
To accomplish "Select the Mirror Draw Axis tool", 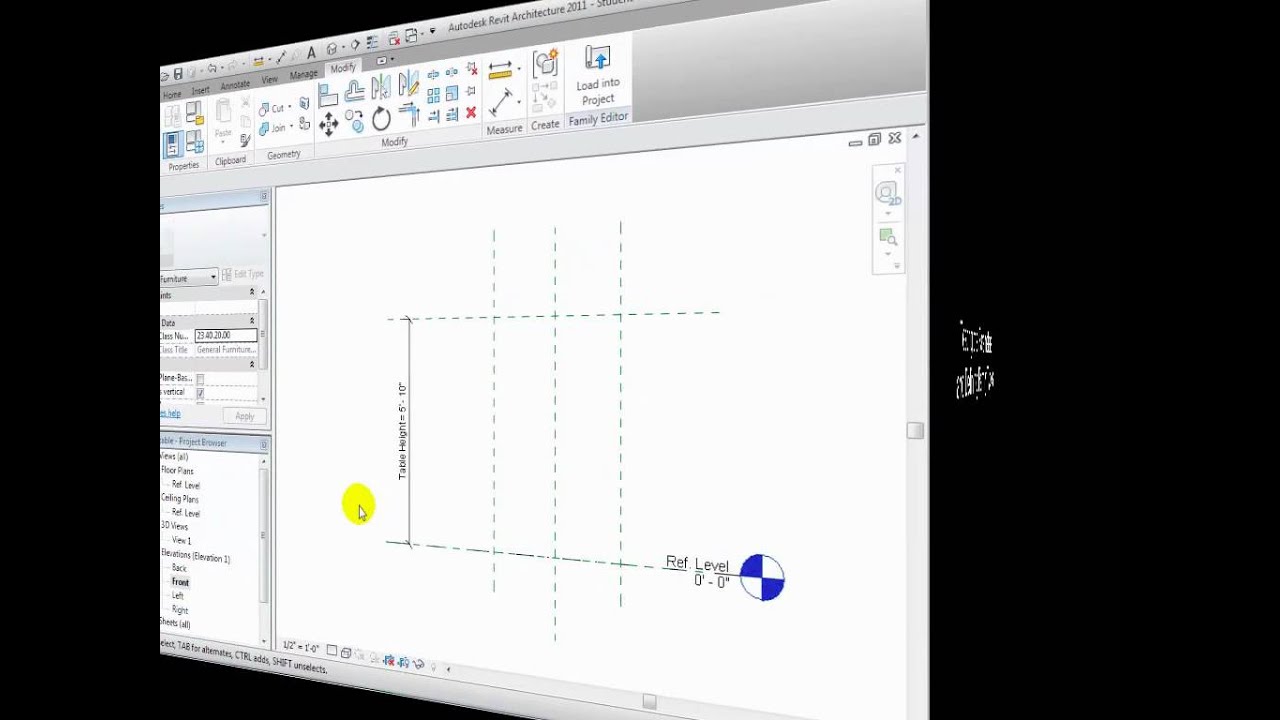I will coord(409,83).
